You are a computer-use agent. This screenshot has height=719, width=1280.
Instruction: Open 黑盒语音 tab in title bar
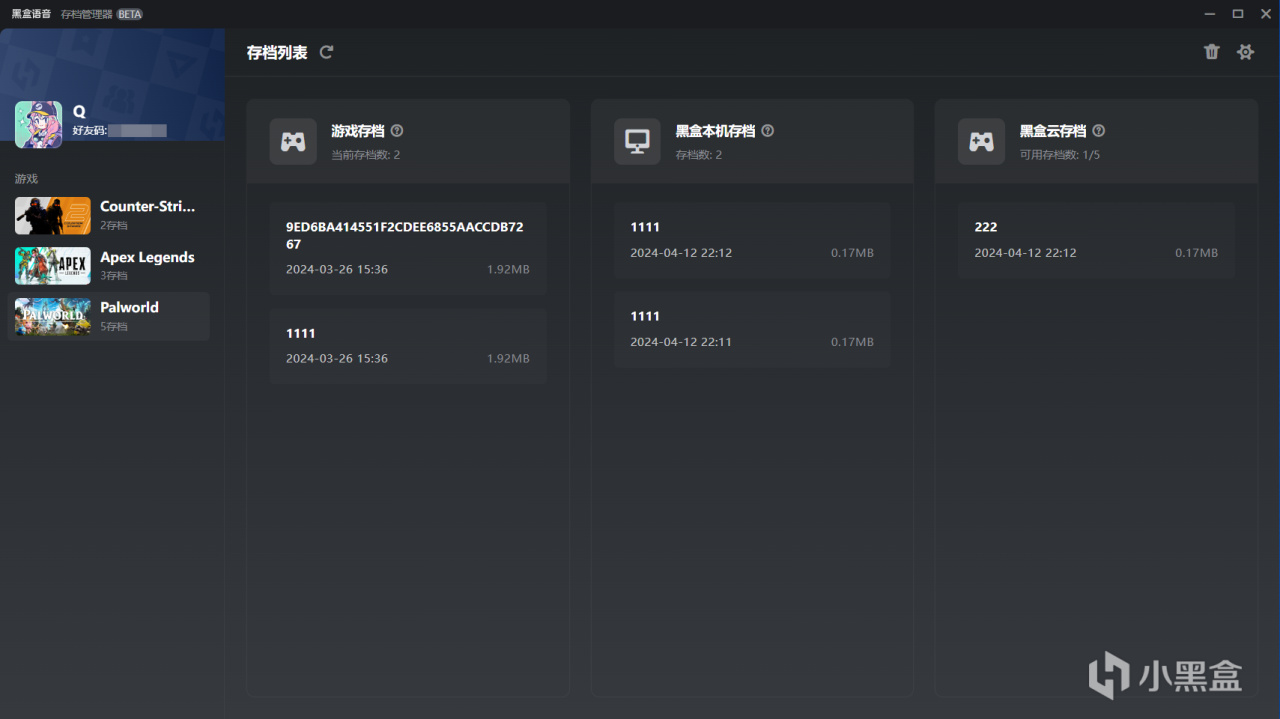[31, 14]
